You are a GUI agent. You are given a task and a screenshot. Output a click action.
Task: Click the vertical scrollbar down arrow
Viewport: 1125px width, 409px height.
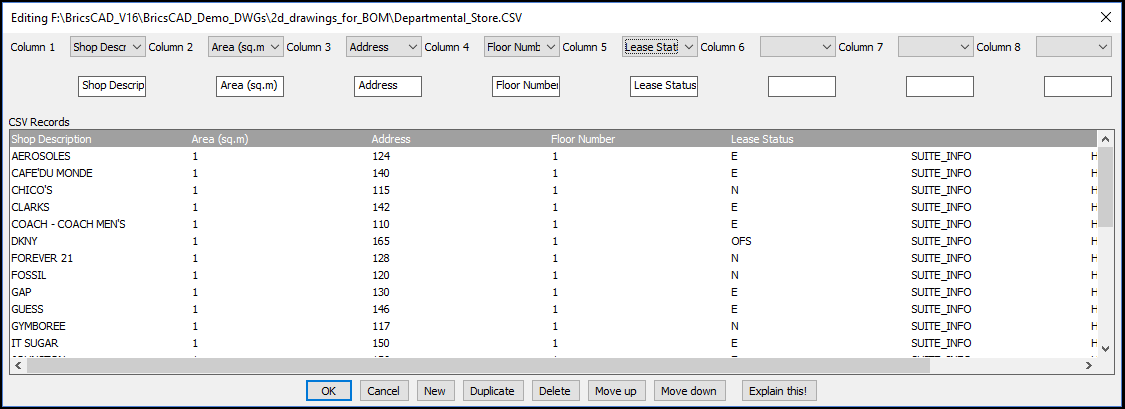(1105, 347)
